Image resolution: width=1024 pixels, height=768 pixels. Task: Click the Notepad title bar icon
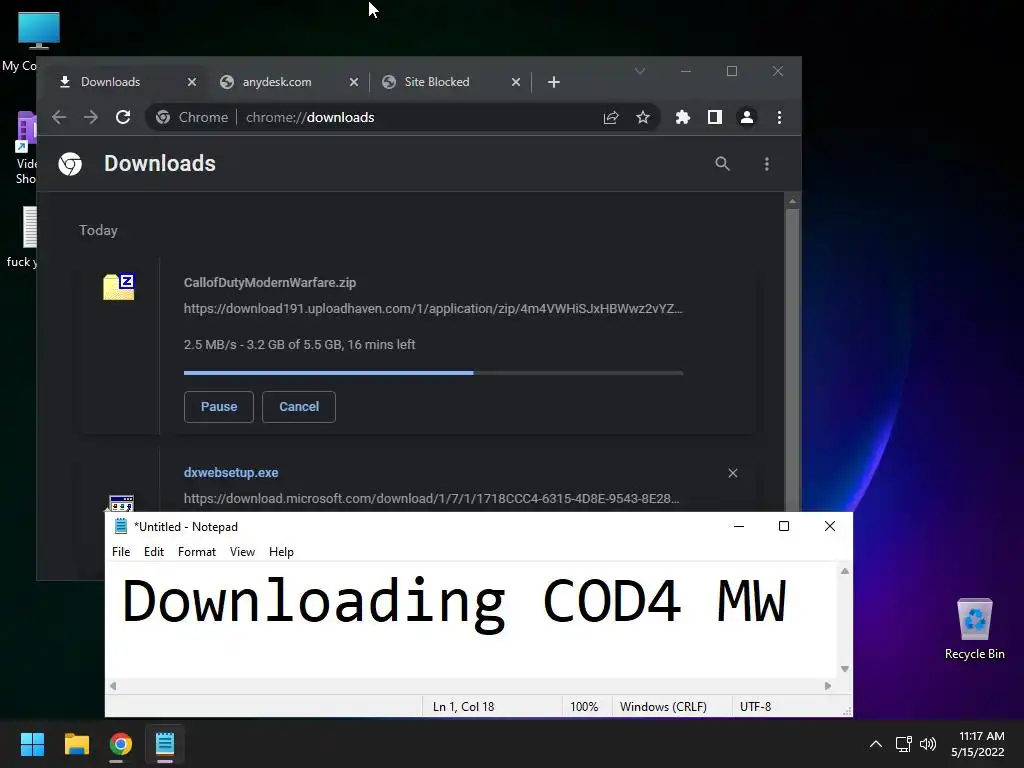(x=121, y=526)
